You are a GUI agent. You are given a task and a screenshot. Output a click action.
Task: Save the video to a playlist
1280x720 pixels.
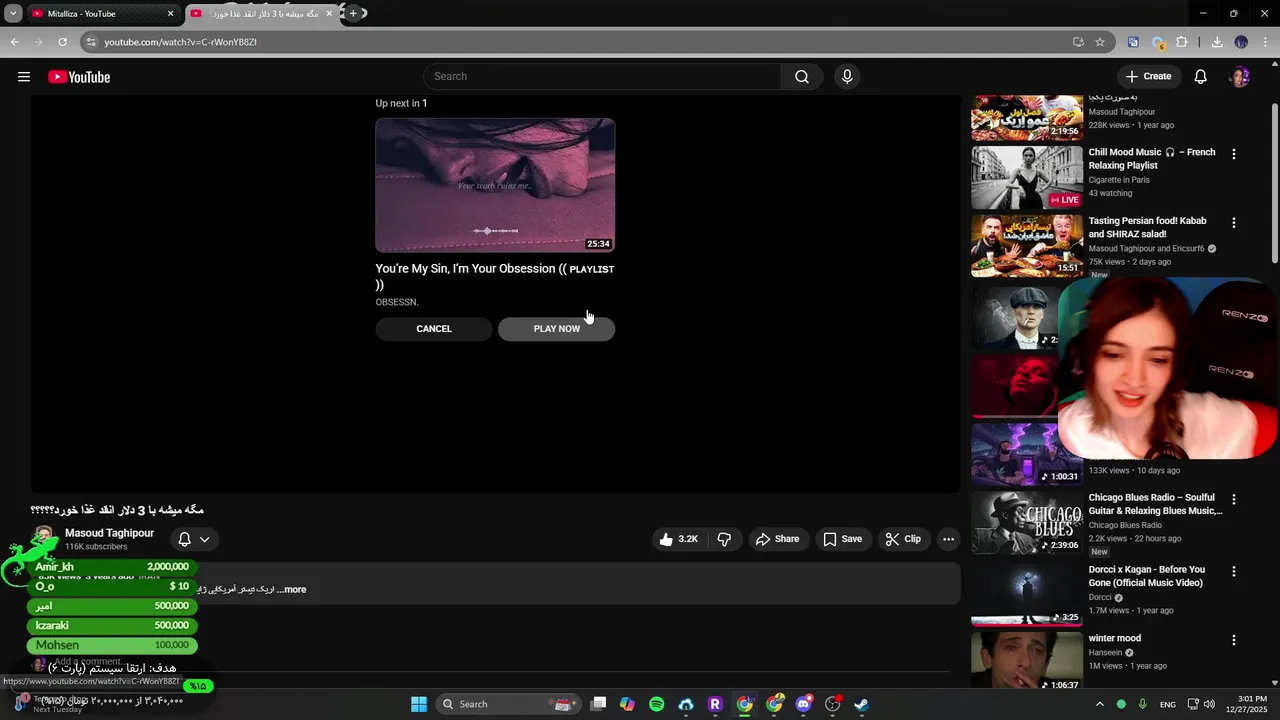coord(842,539)
